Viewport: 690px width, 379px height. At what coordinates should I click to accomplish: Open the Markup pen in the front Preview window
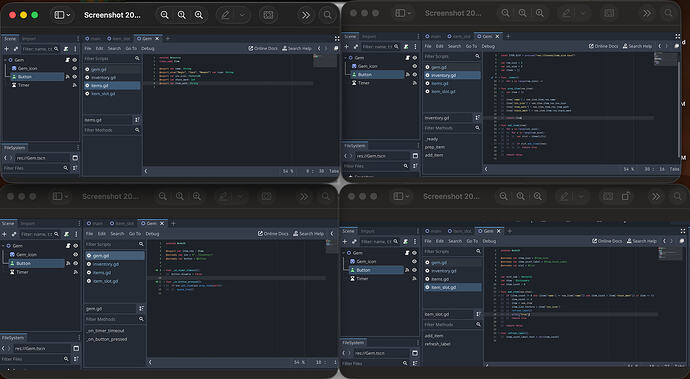pyautogui.click(x=226, y=15)
